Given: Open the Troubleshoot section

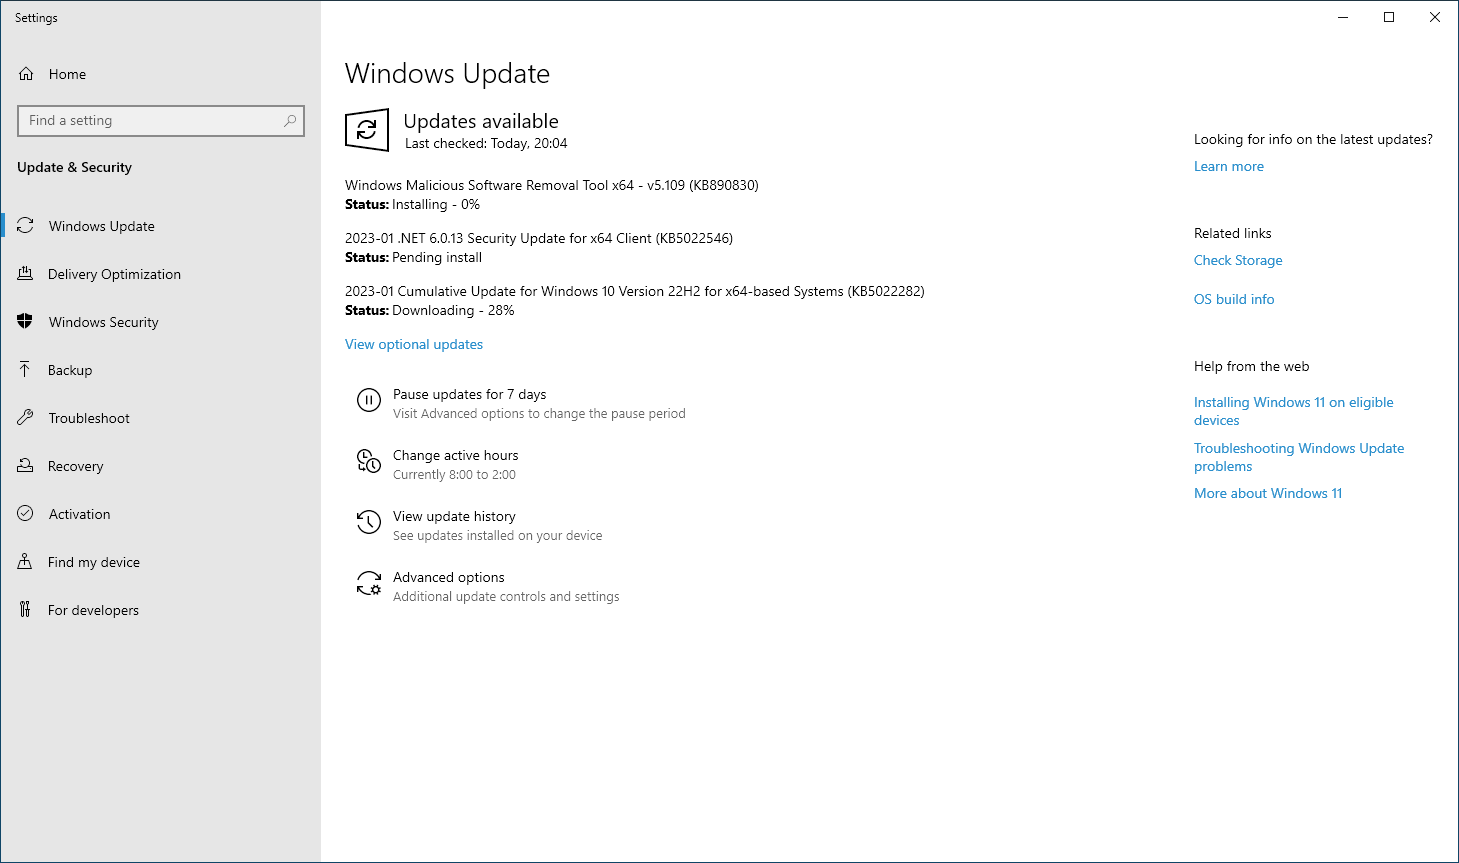Looking at the screenshot, I should pyautogui.click(x=160, y=418).
